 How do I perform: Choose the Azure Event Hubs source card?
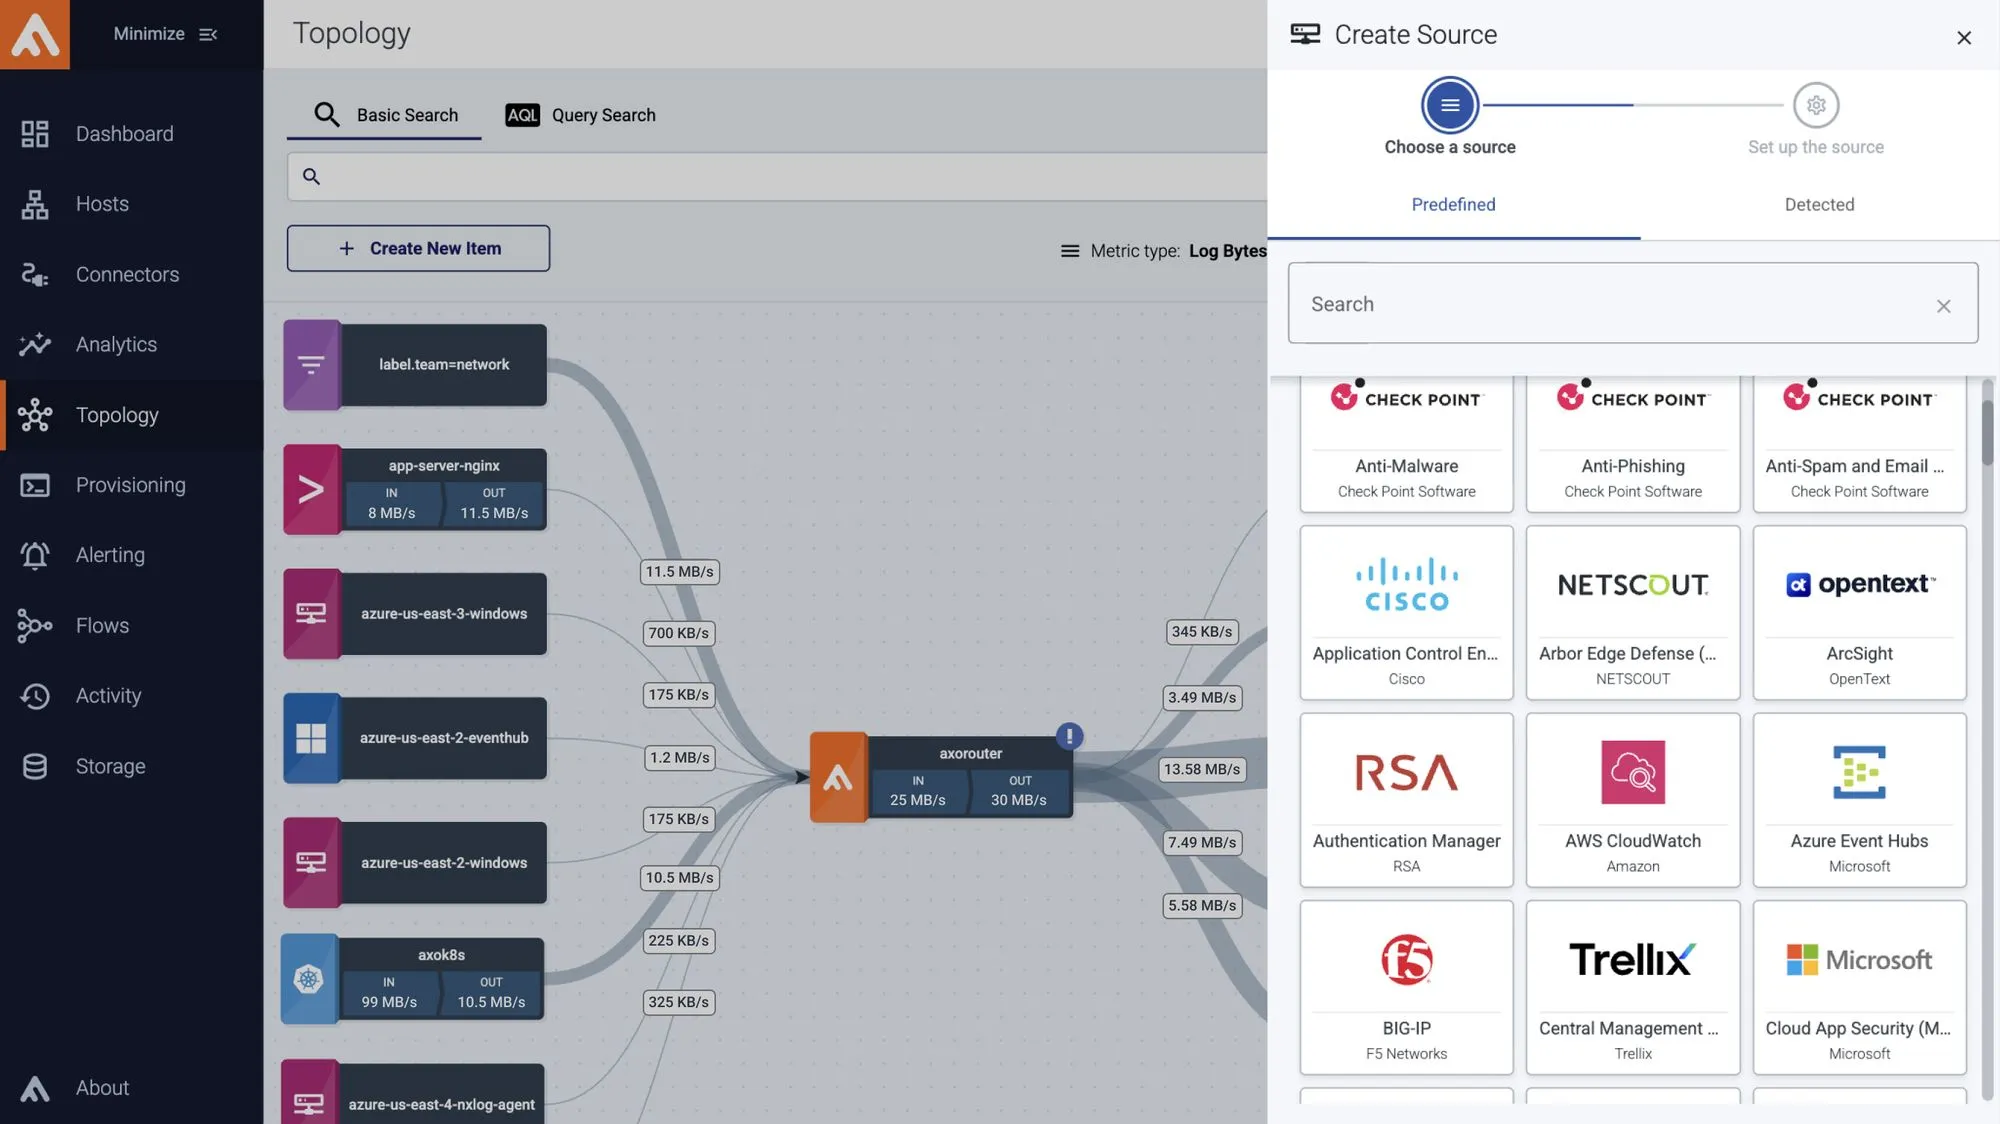click(x=1858, y=799)
